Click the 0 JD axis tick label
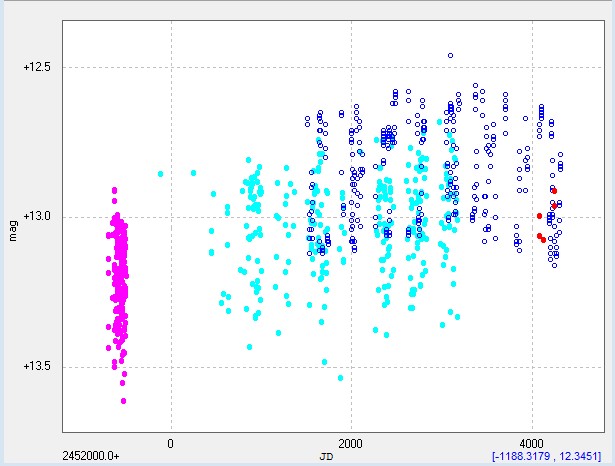 [x=170, y=444]
